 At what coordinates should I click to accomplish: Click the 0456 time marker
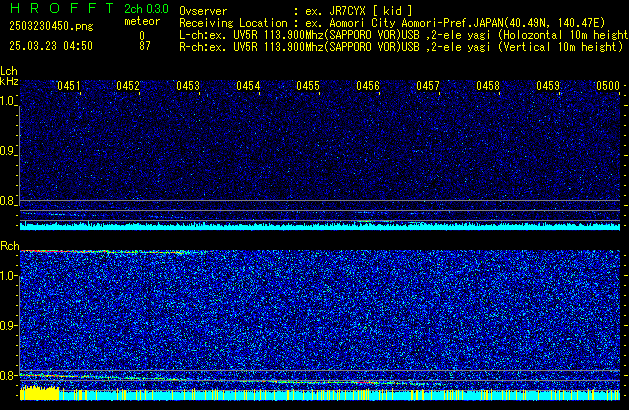point(368,86)
